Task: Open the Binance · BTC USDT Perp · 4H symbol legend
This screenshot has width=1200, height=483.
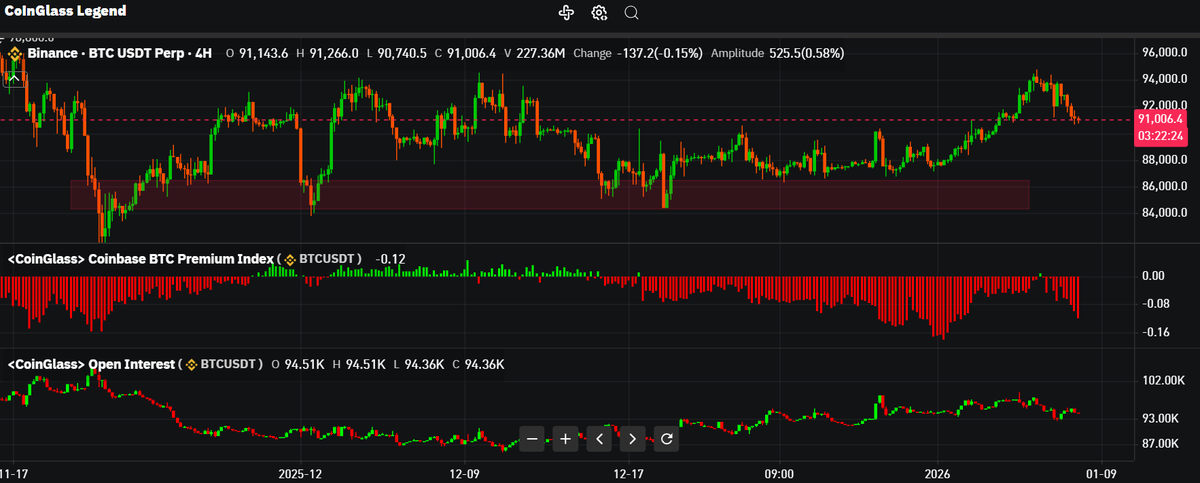Action: (120, 53)
